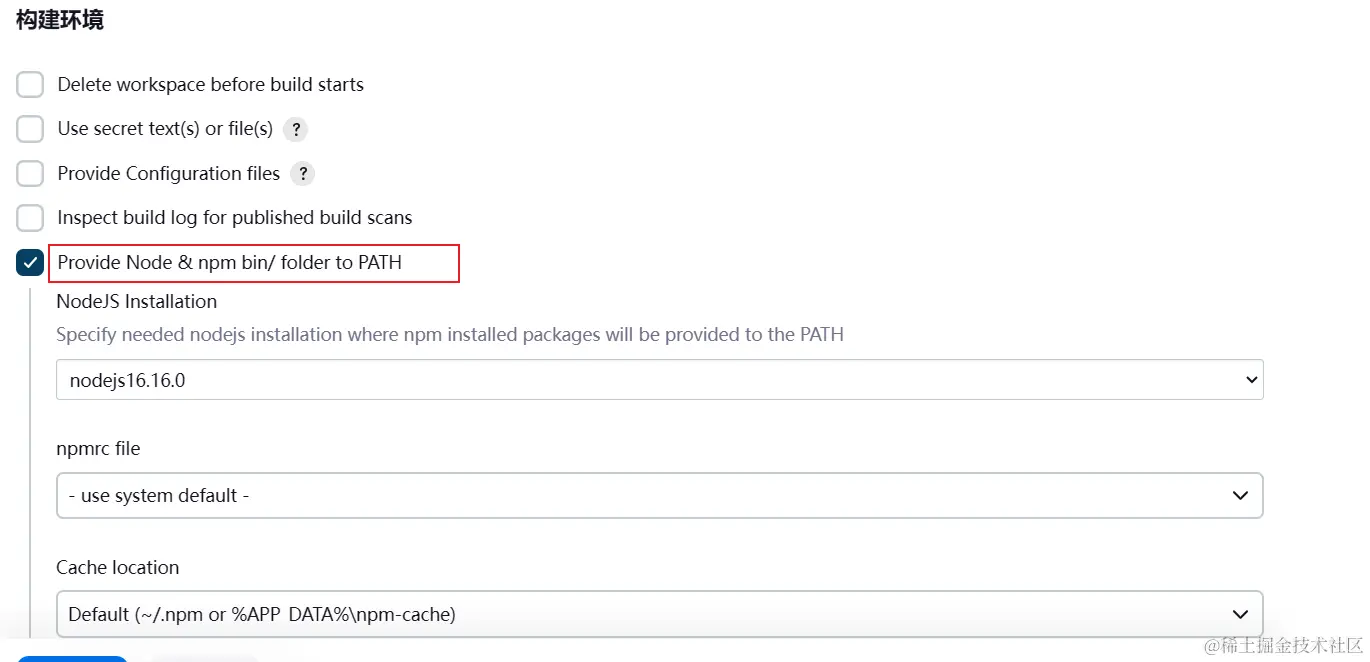The height and width of the screenshot is (662, 1370).
Task: Enable "Delete workspace before build starts"
Action: point(29,84)
